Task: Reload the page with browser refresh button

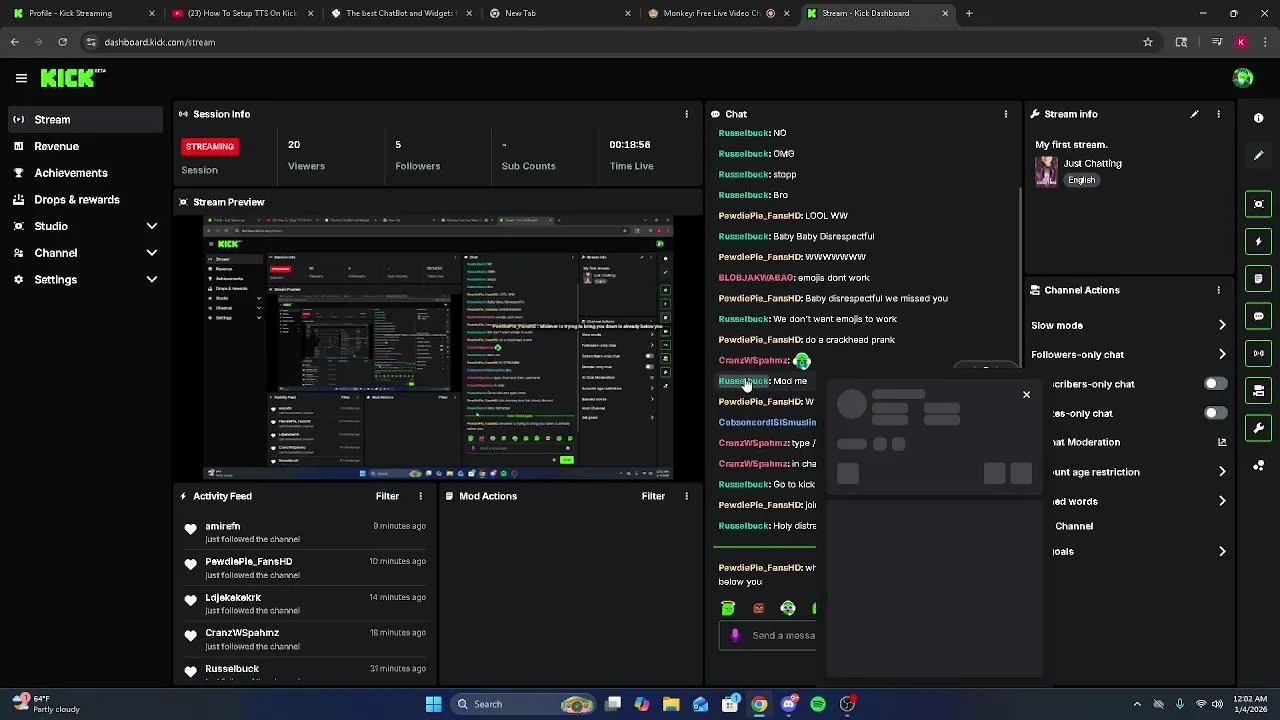Action: tap(62, 42)
